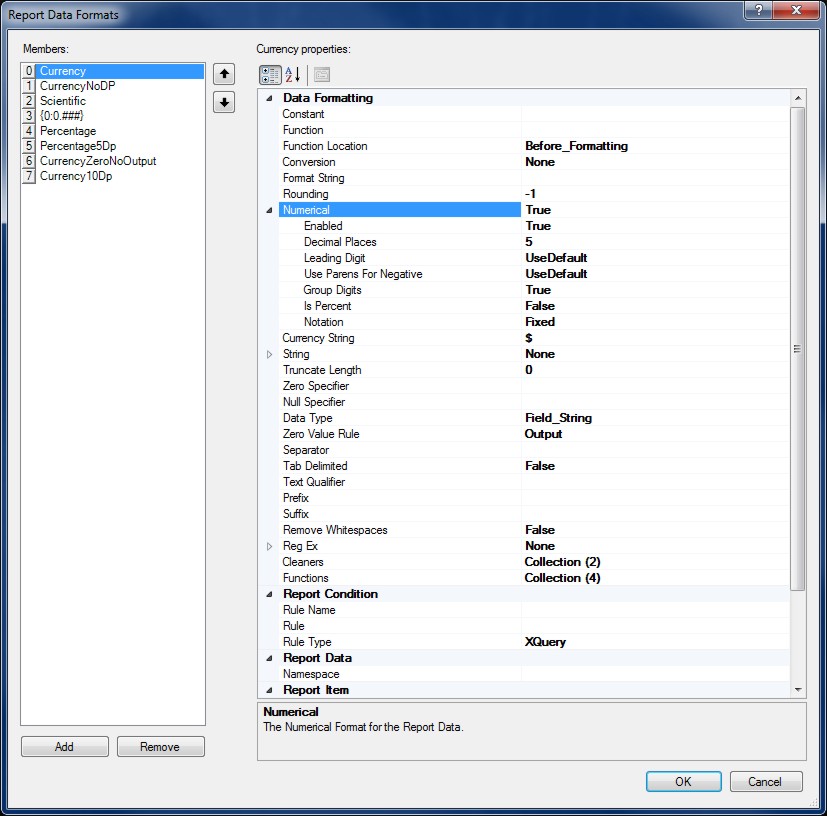This screenshot has width=827, height=816.
Task: Click the Help question mark button
Action: [x=759, y=10]
